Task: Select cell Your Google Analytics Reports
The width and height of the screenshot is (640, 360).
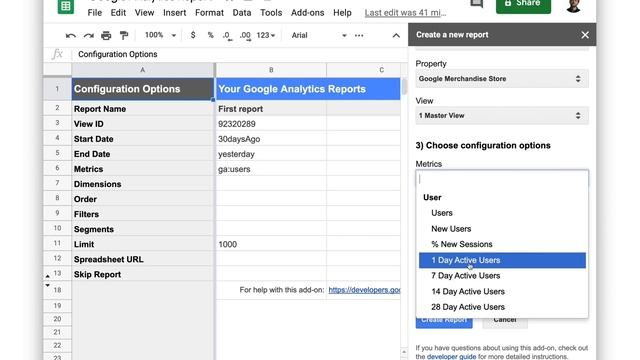Action: click(308, 89)
